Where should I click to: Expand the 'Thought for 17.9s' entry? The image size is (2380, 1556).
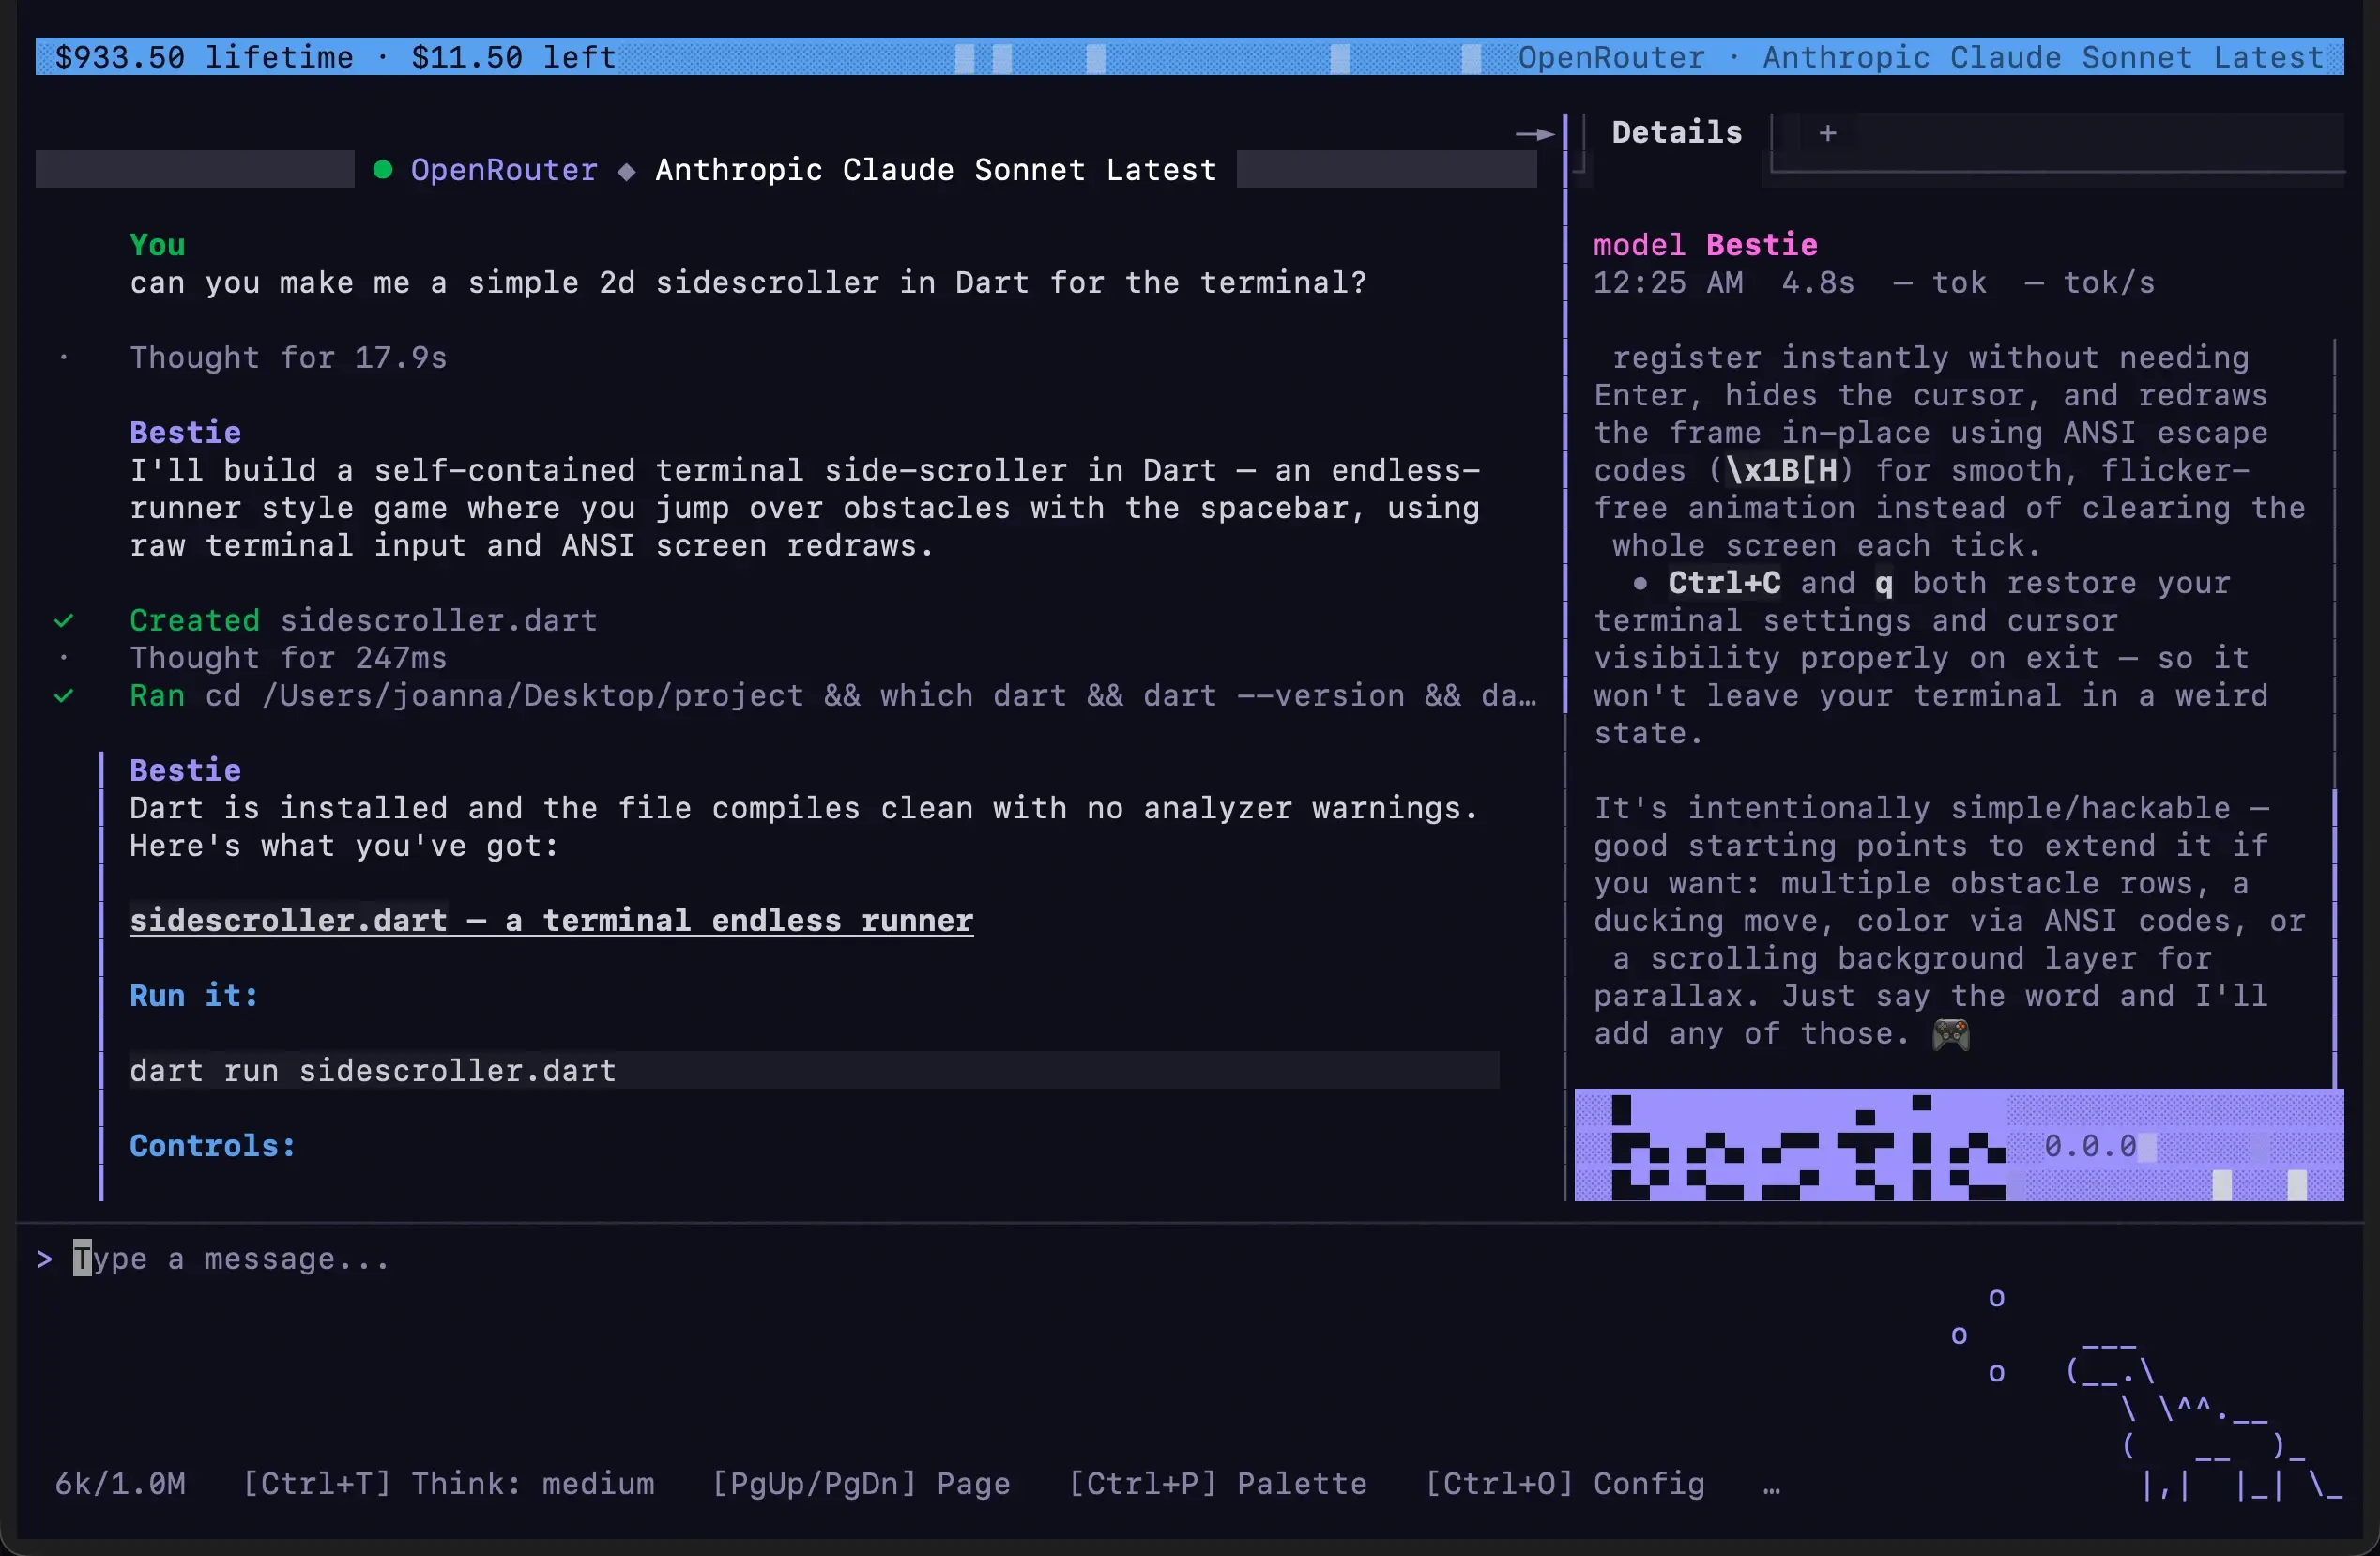(x=288, y=358)
